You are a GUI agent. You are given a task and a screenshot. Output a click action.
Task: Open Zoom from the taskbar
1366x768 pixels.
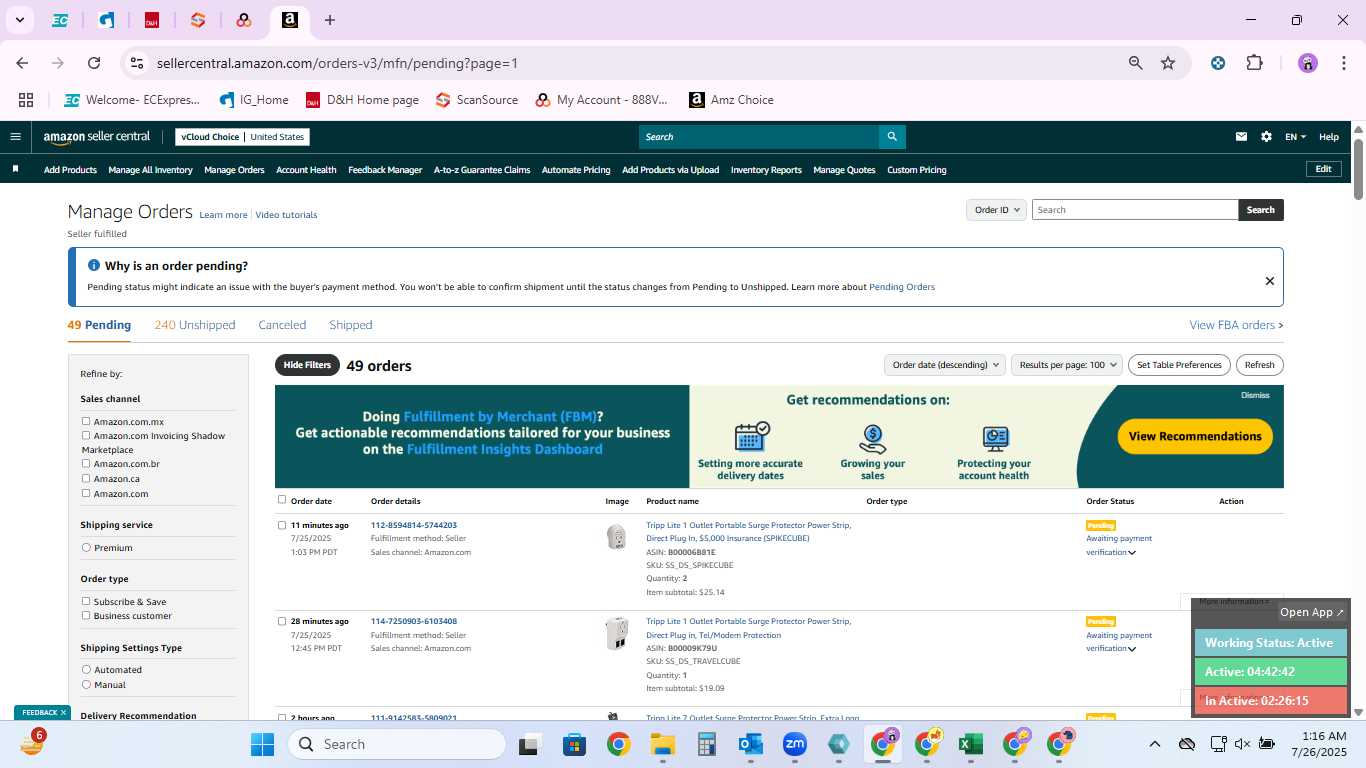coord(795,744)
